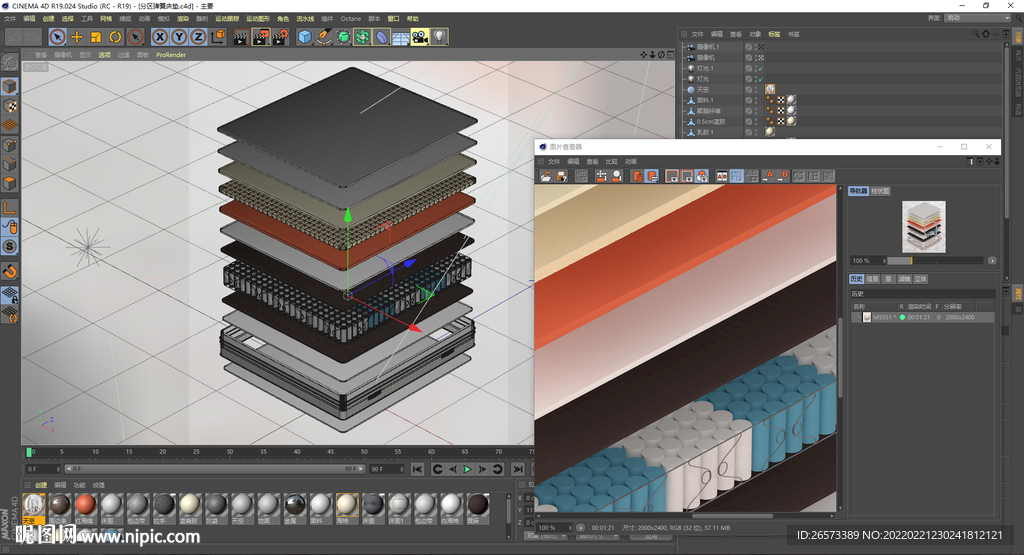The width and height of the screenshot is (1024, 555).
Task: Click the Picture Viewer save image icon
Action: 561,176
